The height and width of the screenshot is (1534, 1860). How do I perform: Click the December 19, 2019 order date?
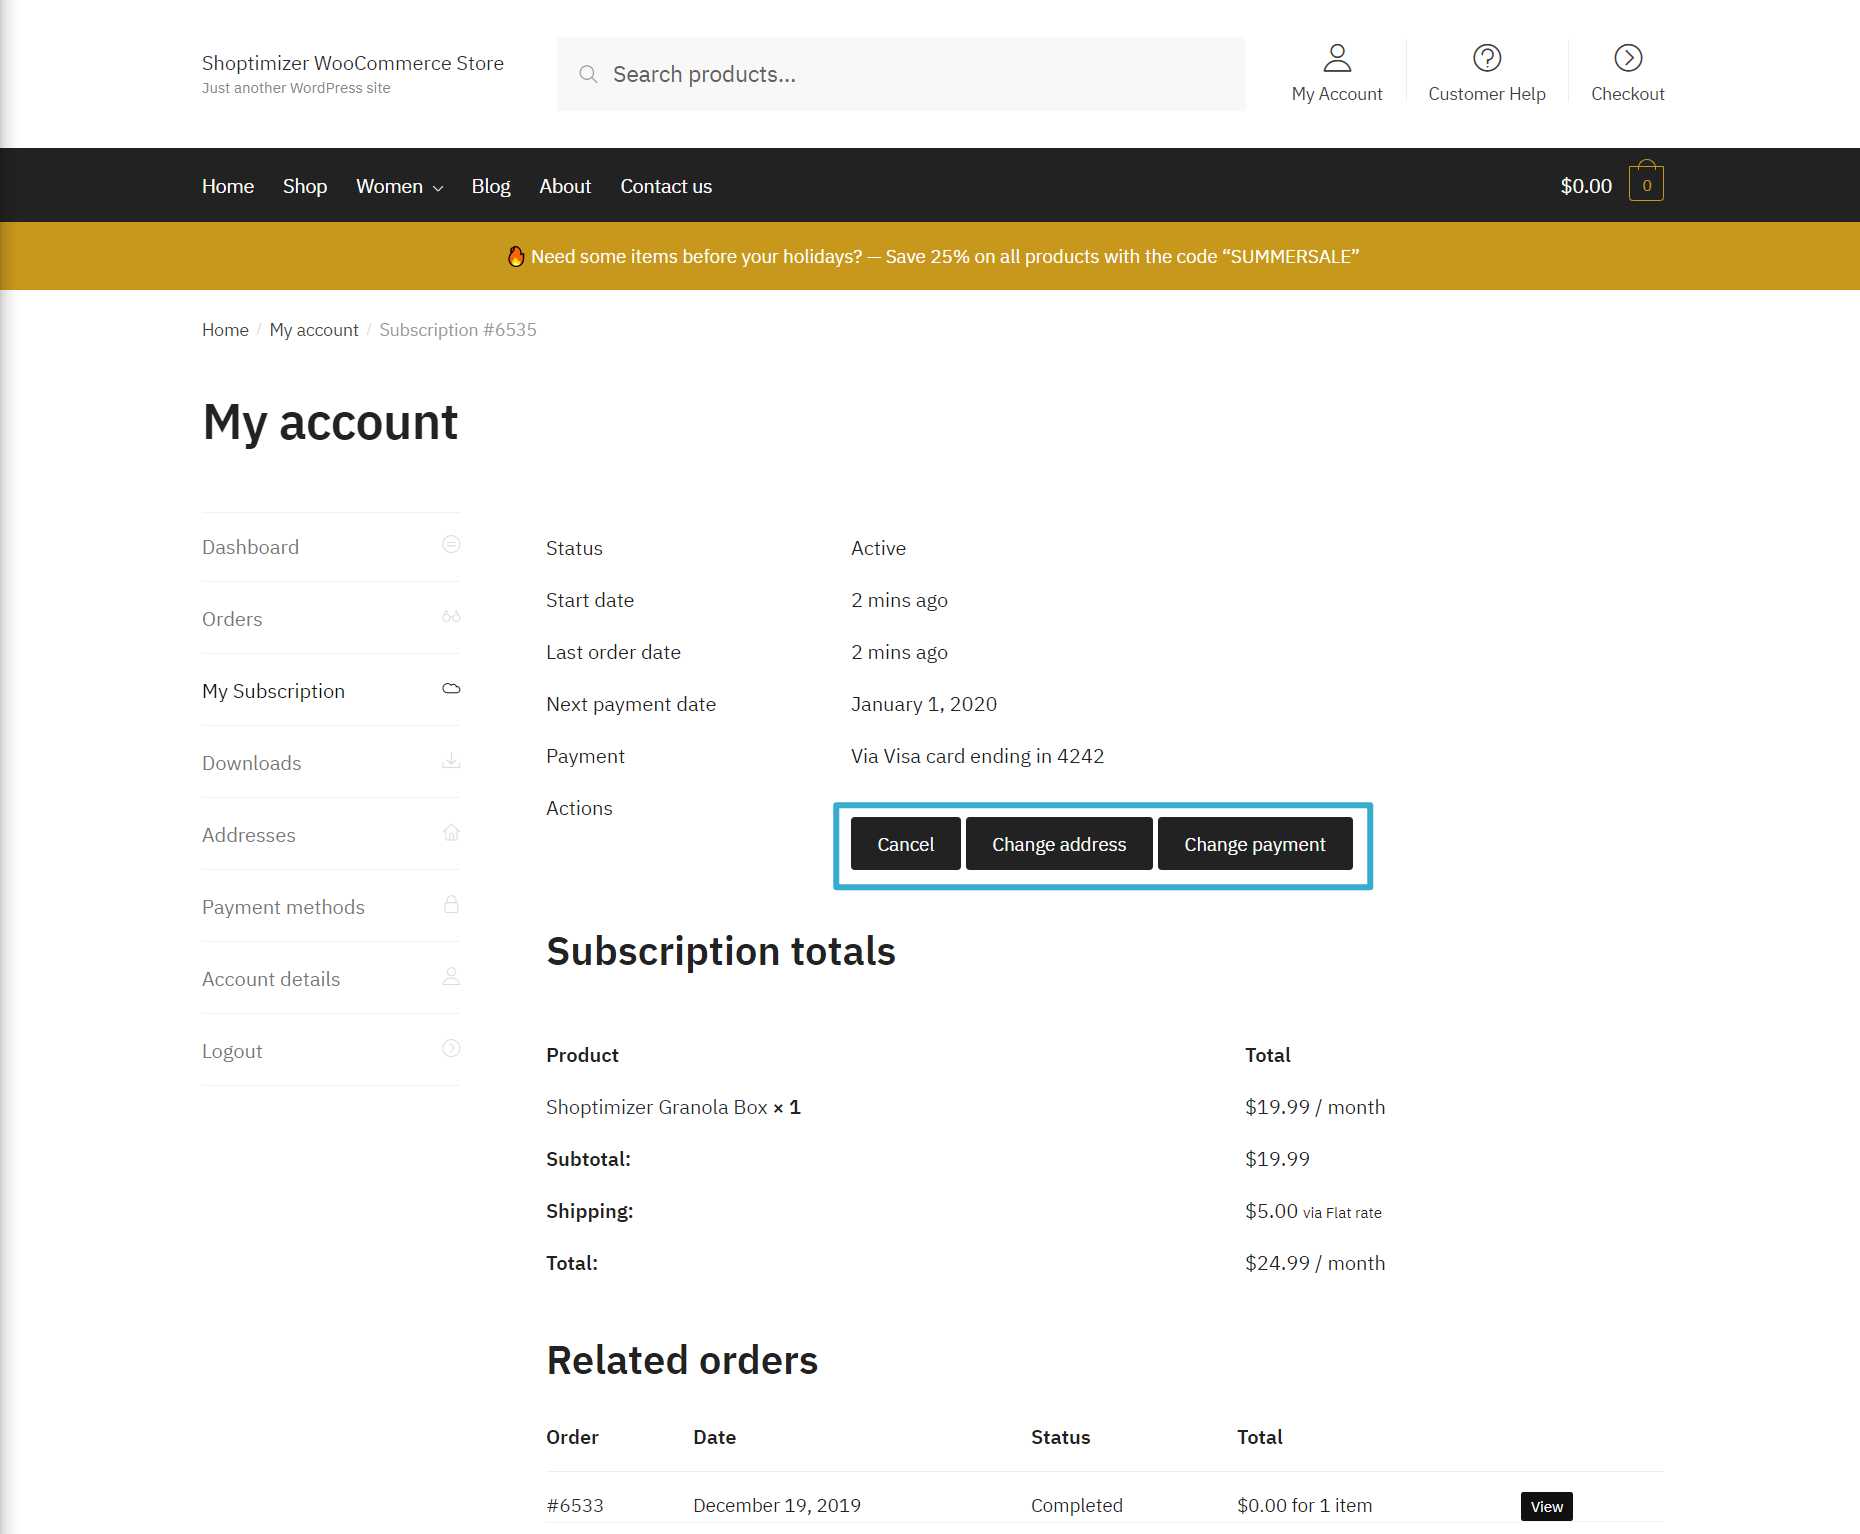click(x=777, y=1505)
